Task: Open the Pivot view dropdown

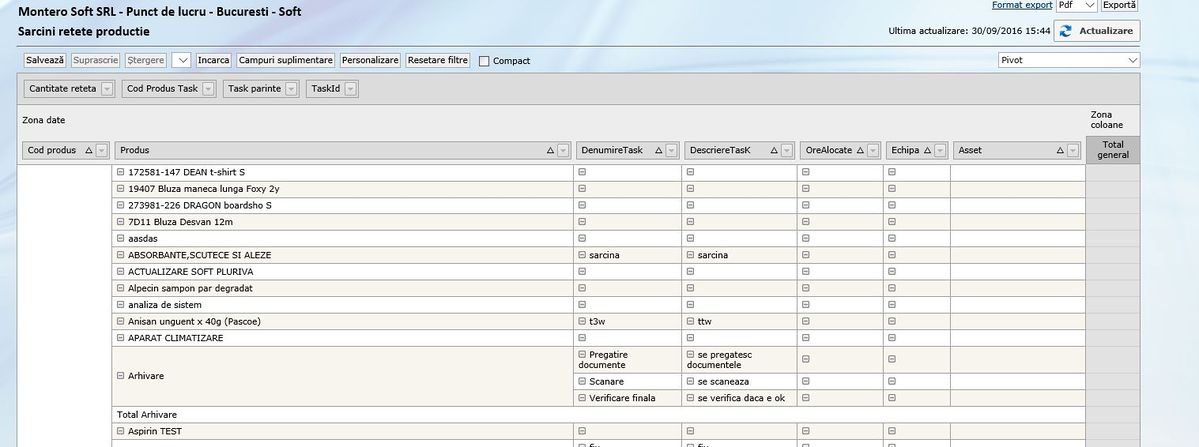Action: tap(1131, 60)
